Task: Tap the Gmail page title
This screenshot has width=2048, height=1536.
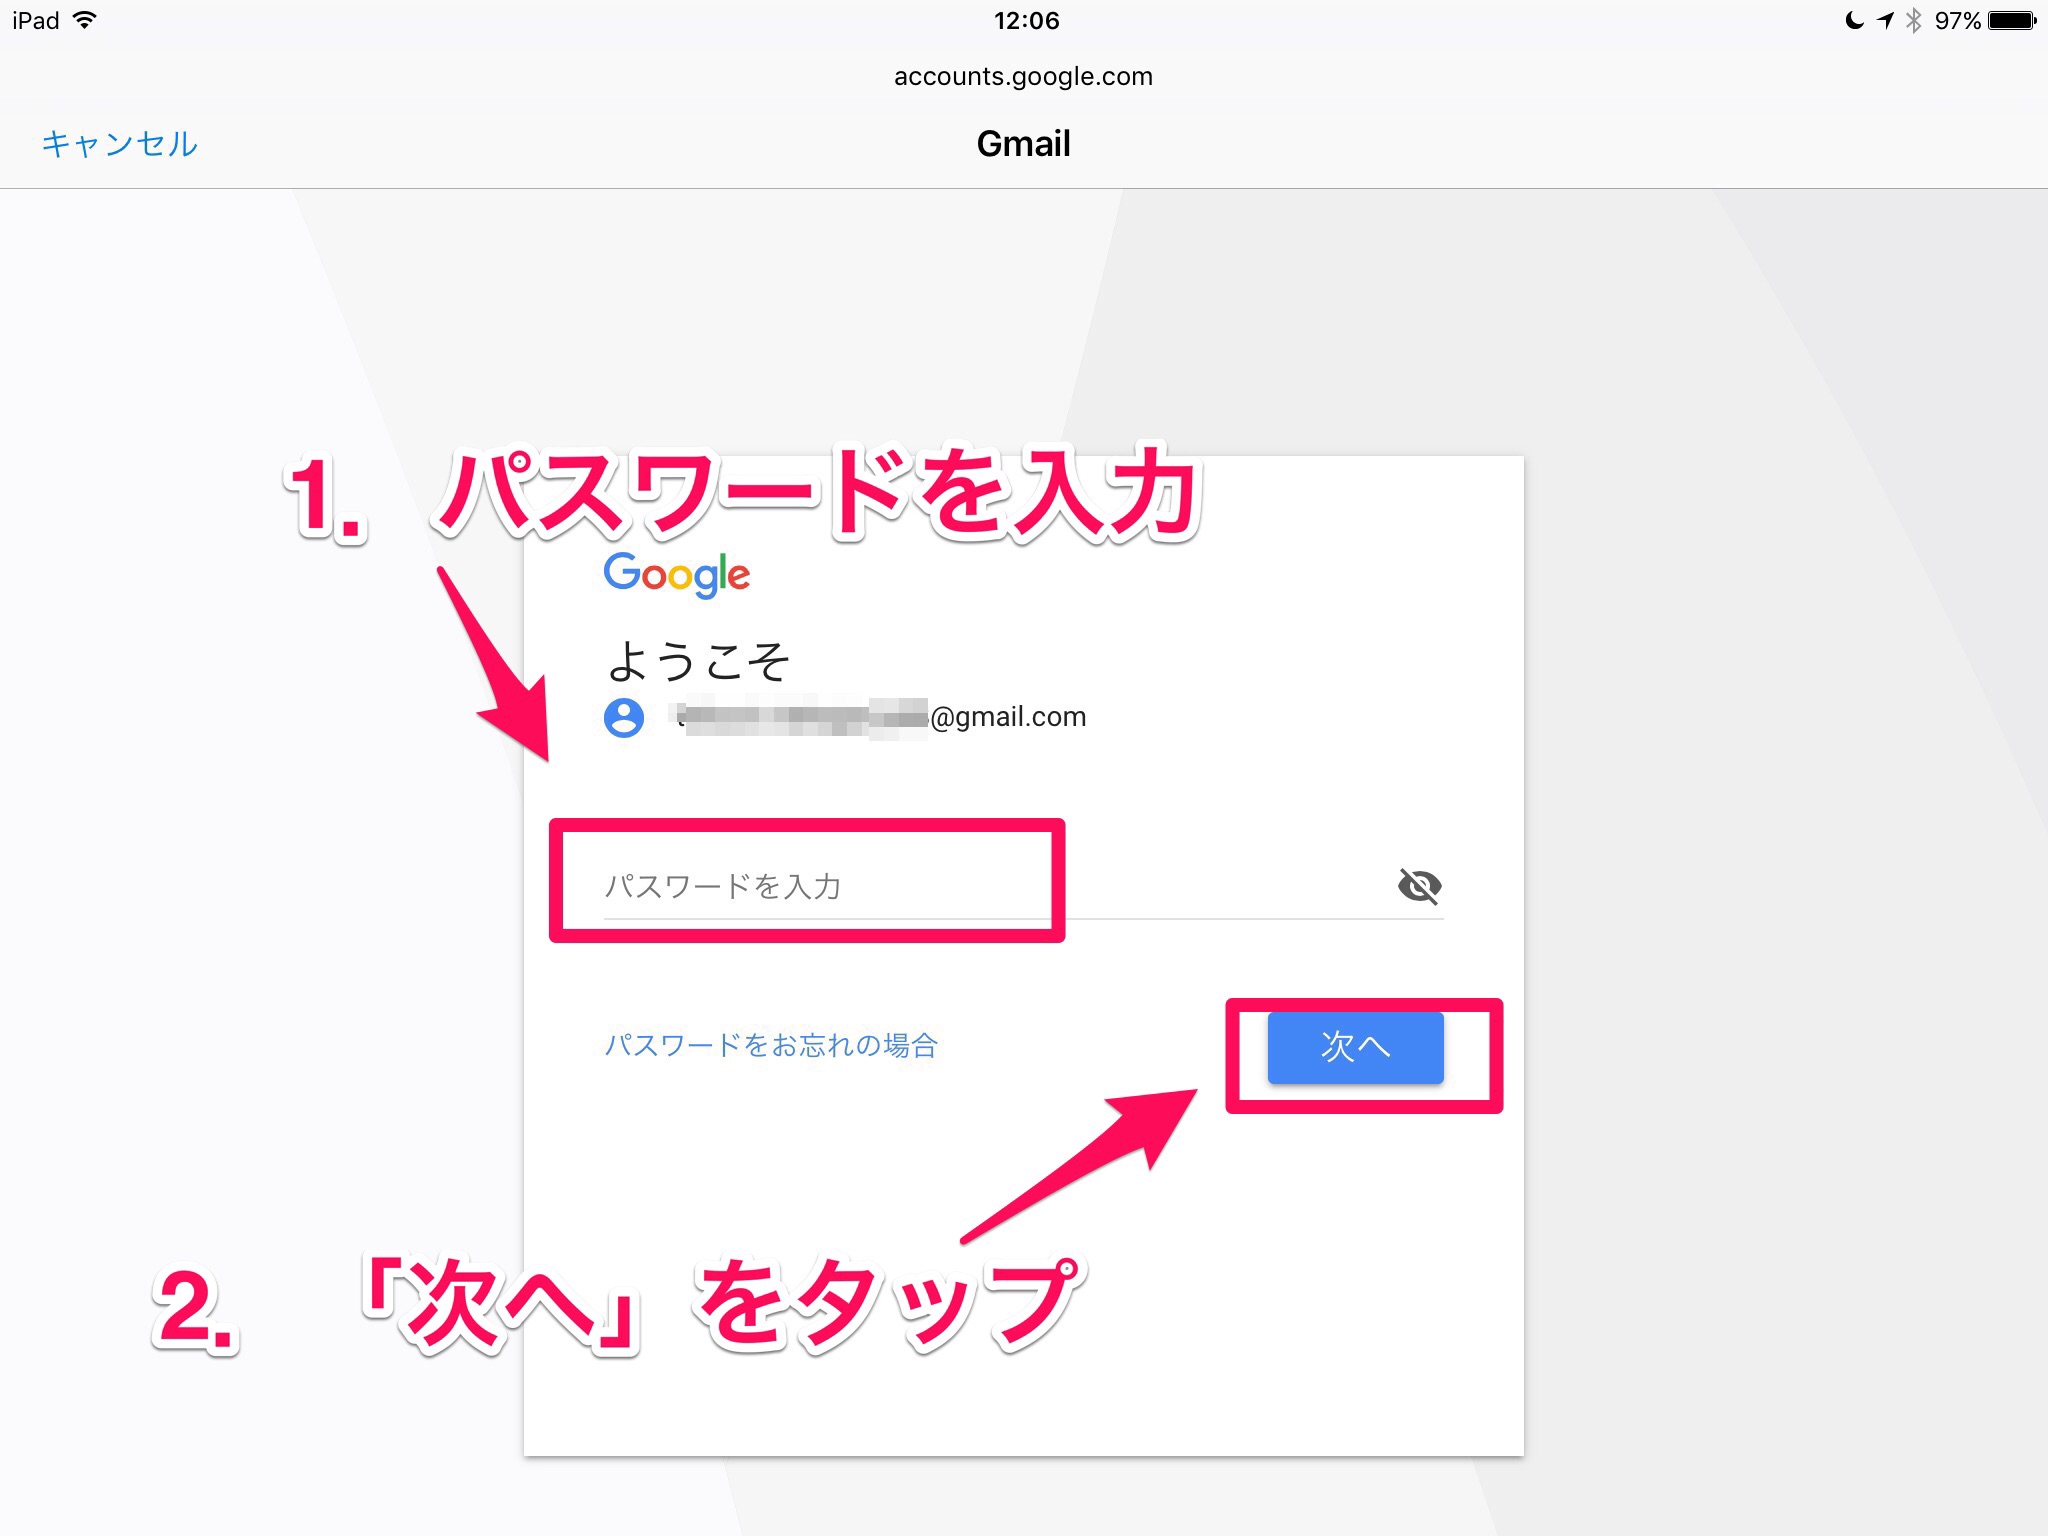Action: [x=1023, y=144]
